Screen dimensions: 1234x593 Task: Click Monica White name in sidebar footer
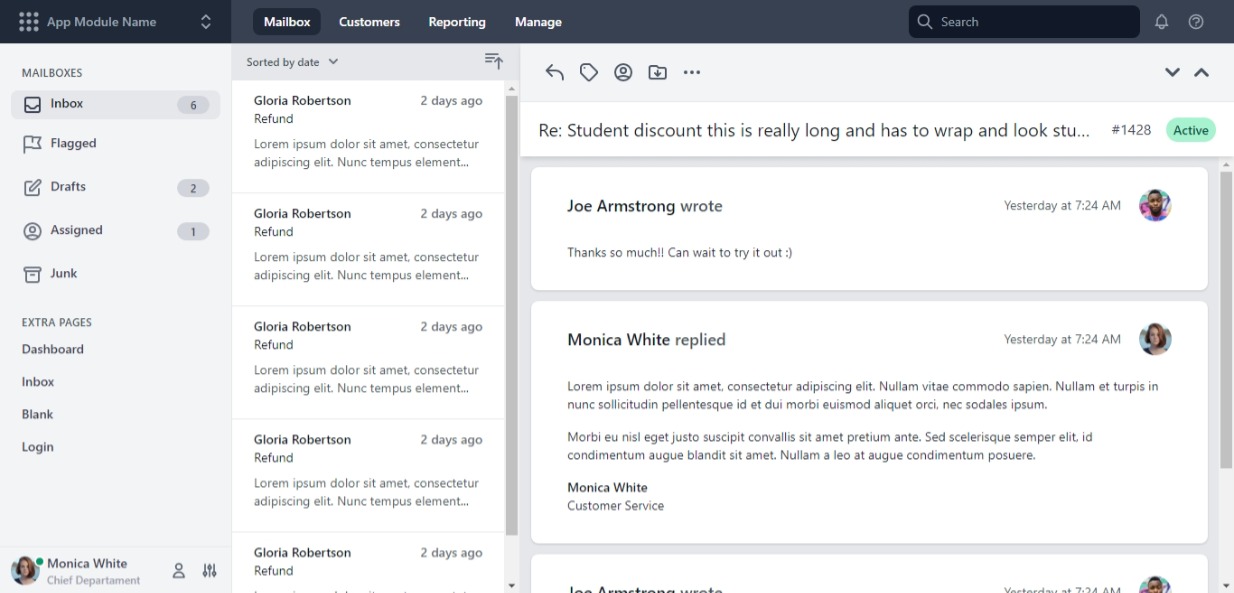87,563
